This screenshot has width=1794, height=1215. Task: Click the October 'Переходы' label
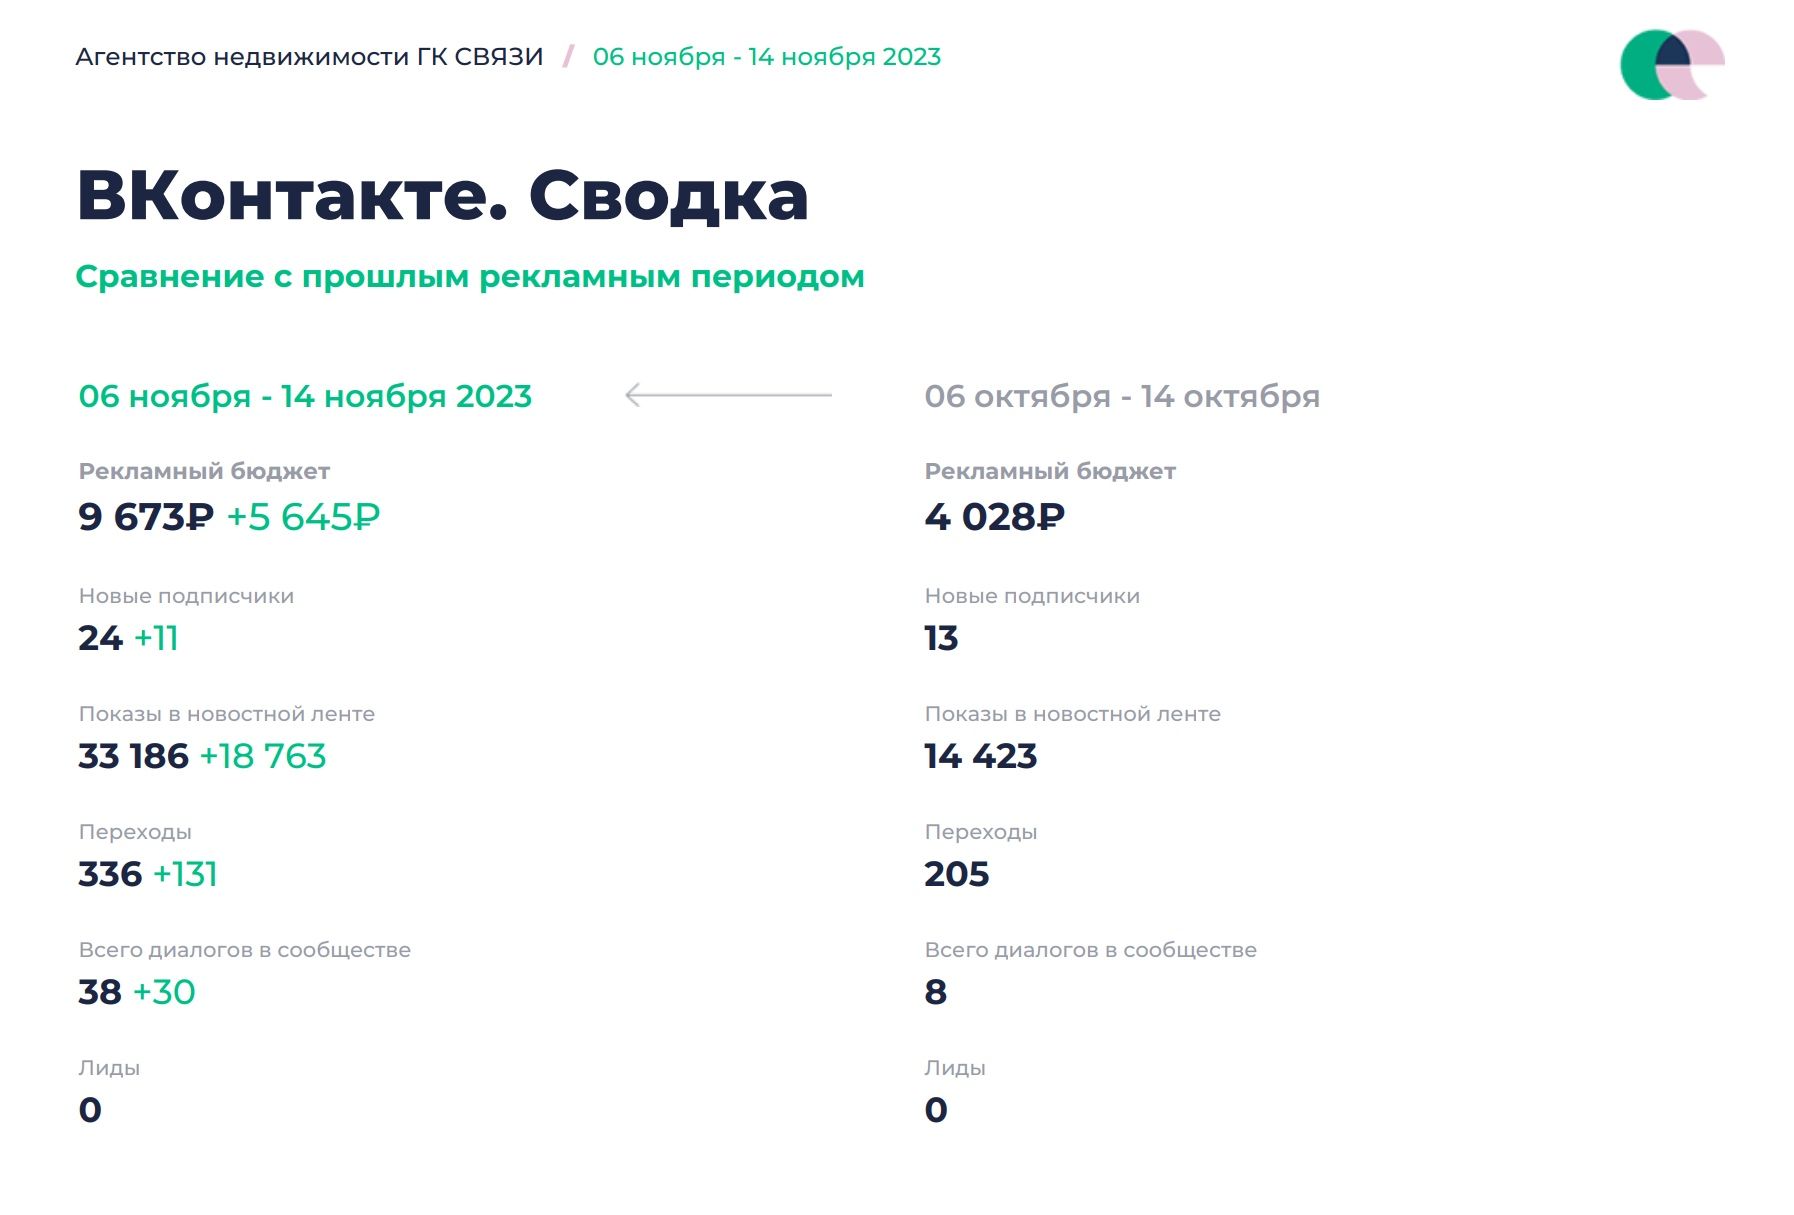[x=981, y=832]
